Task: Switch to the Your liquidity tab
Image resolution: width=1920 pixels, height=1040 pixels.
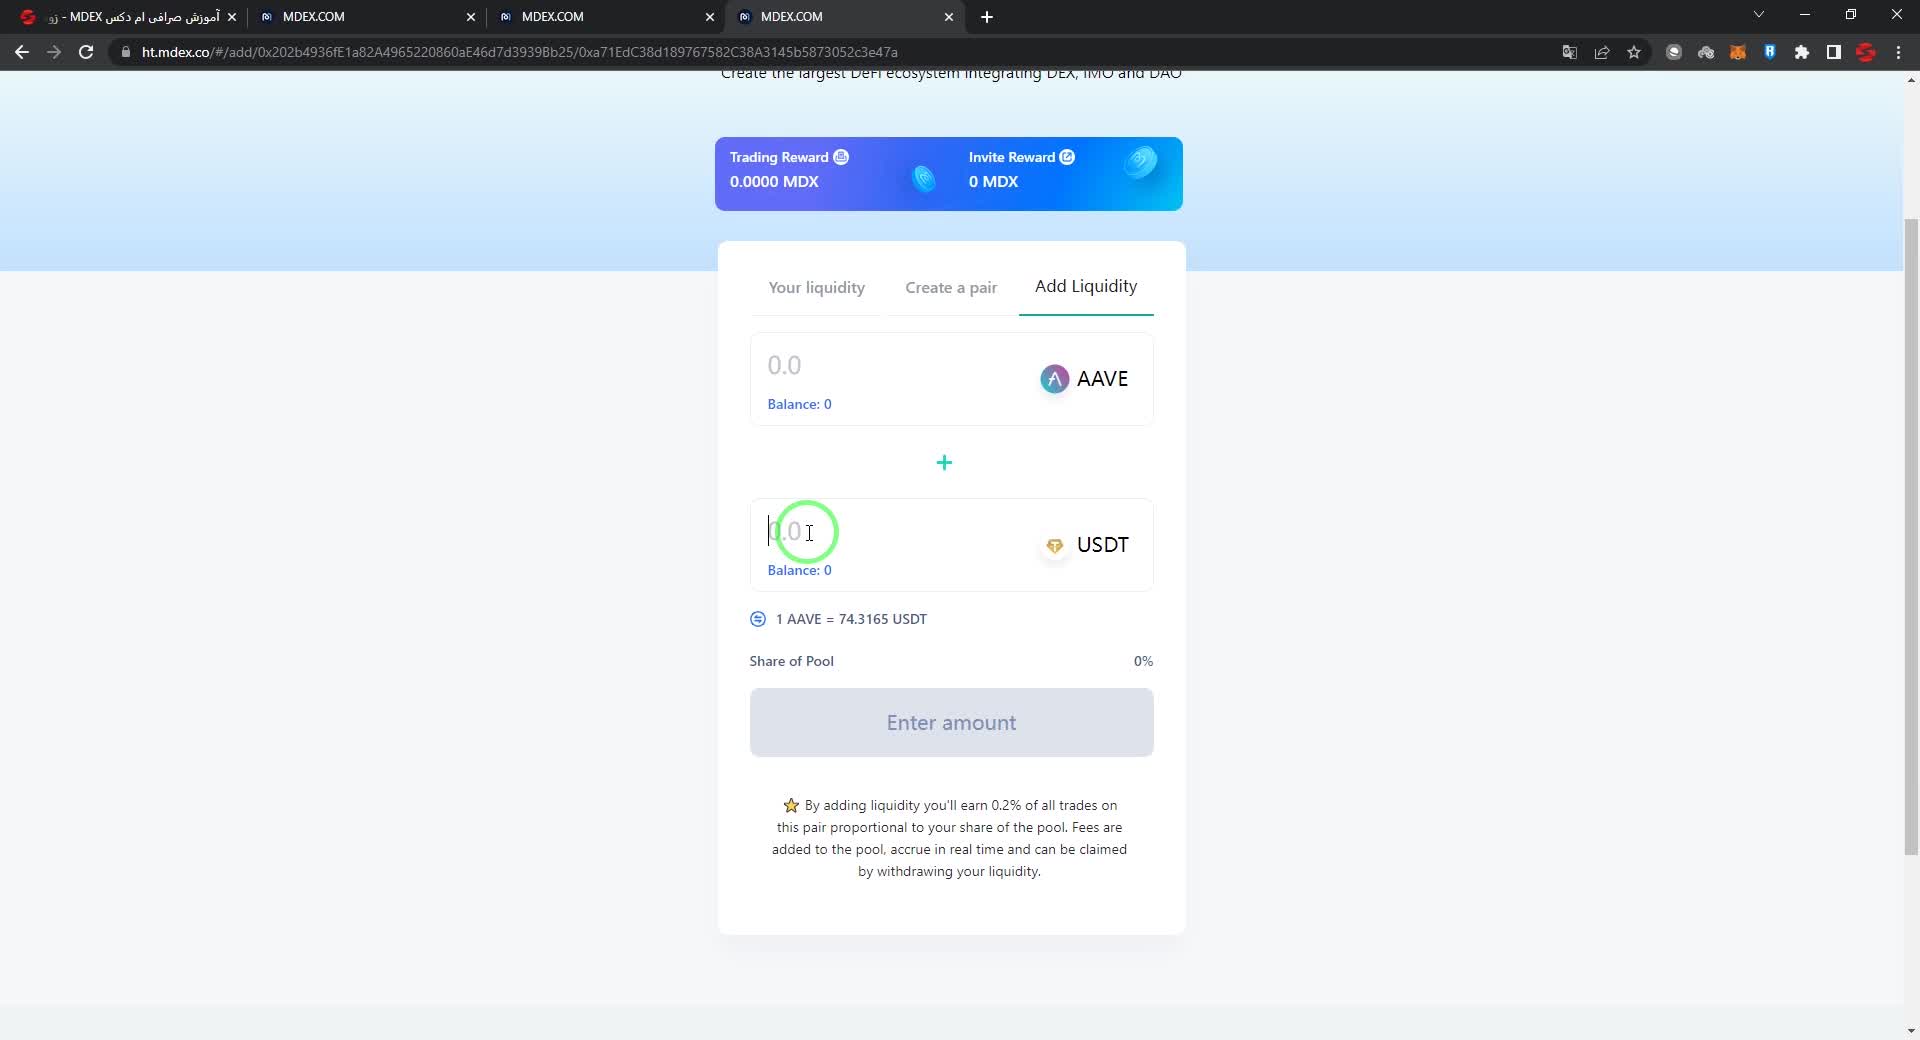Action: coord(816,288)
